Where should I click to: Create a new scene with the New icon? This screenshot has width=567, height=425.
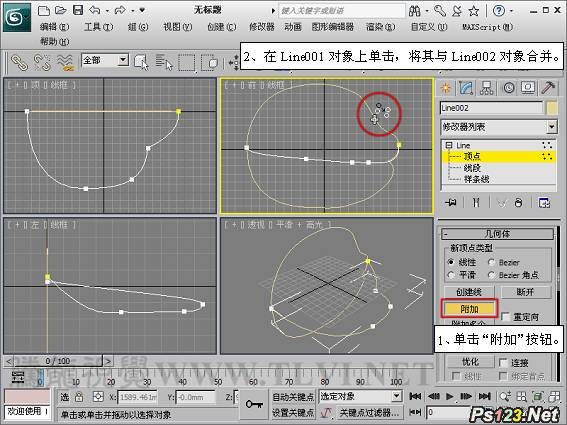tap(44, 10)
